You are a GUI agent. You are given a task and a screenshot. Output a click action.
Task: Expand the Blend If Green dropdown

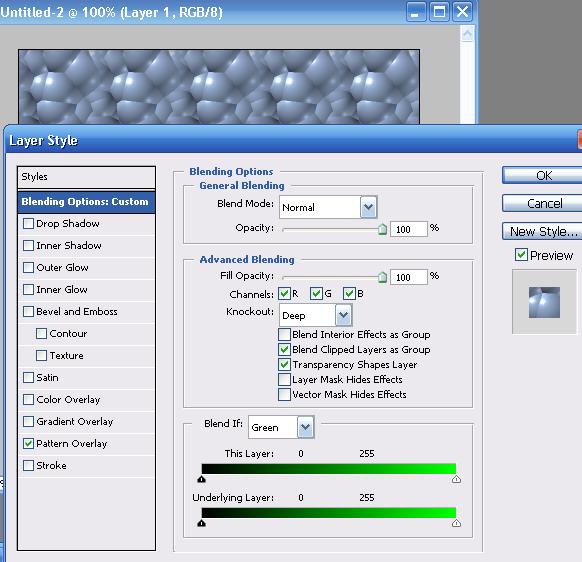(305, 427)
